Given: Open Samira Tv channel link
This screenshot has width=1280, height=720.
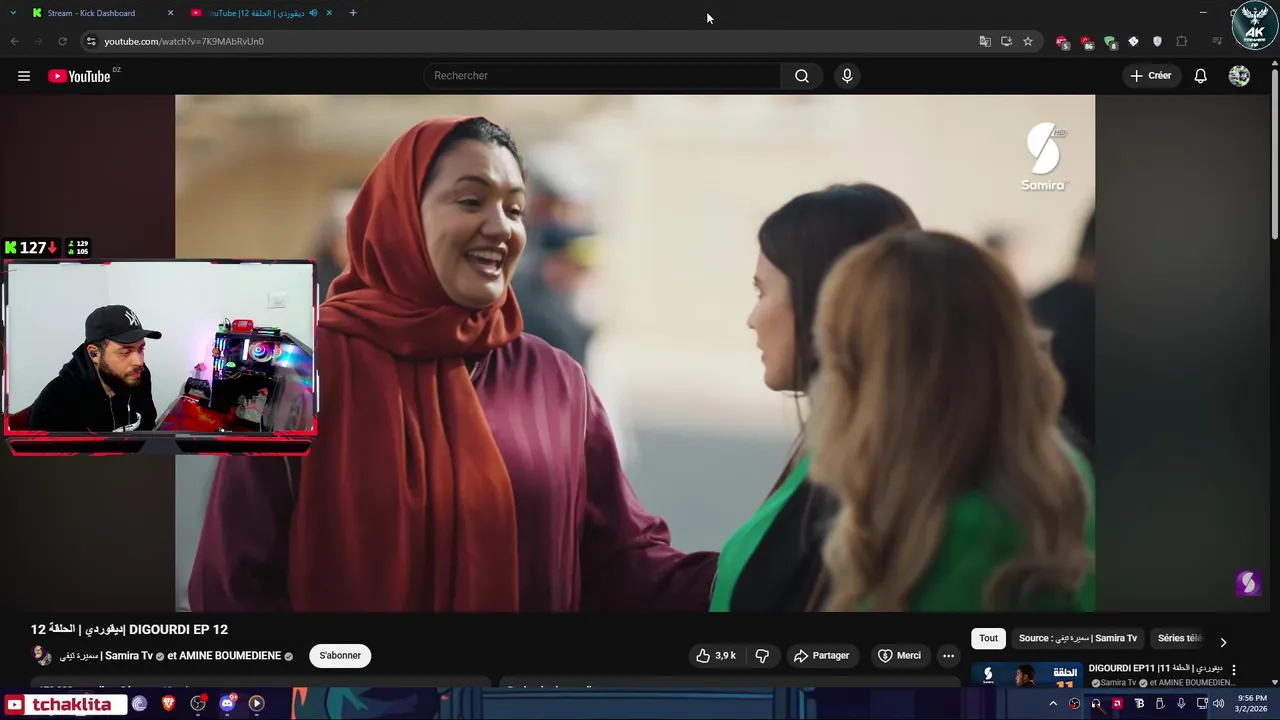Looking at the screenshot, I should 106,656.
